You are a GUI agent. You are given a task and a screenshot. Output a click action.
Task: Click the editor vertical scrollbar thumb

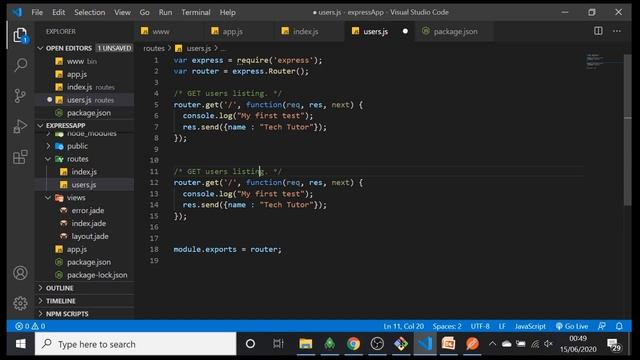pyautogui.click(x=628, y=131)
